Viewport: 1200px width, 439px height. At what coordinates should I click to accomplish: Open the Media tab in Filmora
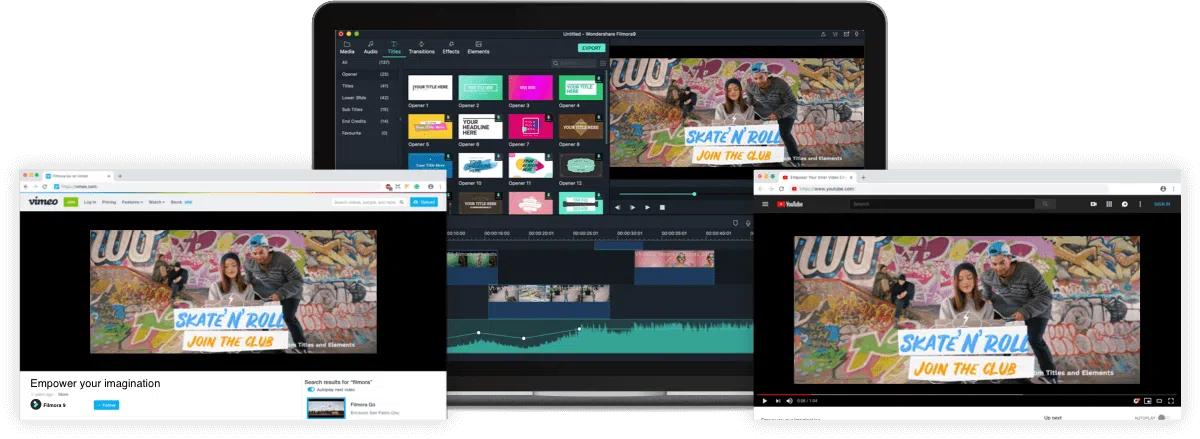click(347, 48)
